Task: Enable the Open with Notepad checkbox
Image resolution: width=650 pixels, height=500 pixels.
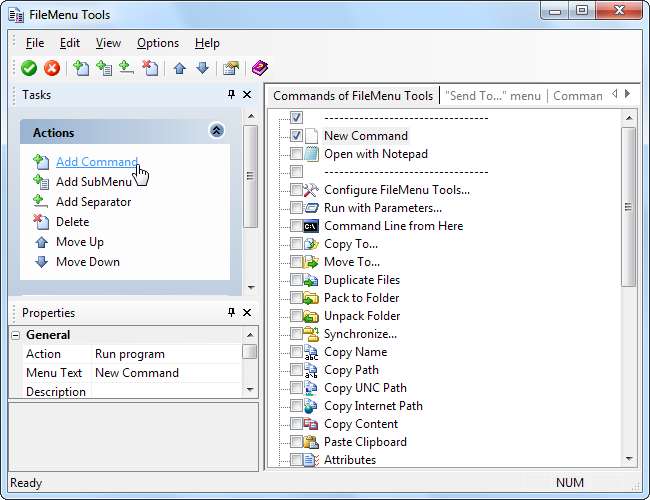Action: 296,154
